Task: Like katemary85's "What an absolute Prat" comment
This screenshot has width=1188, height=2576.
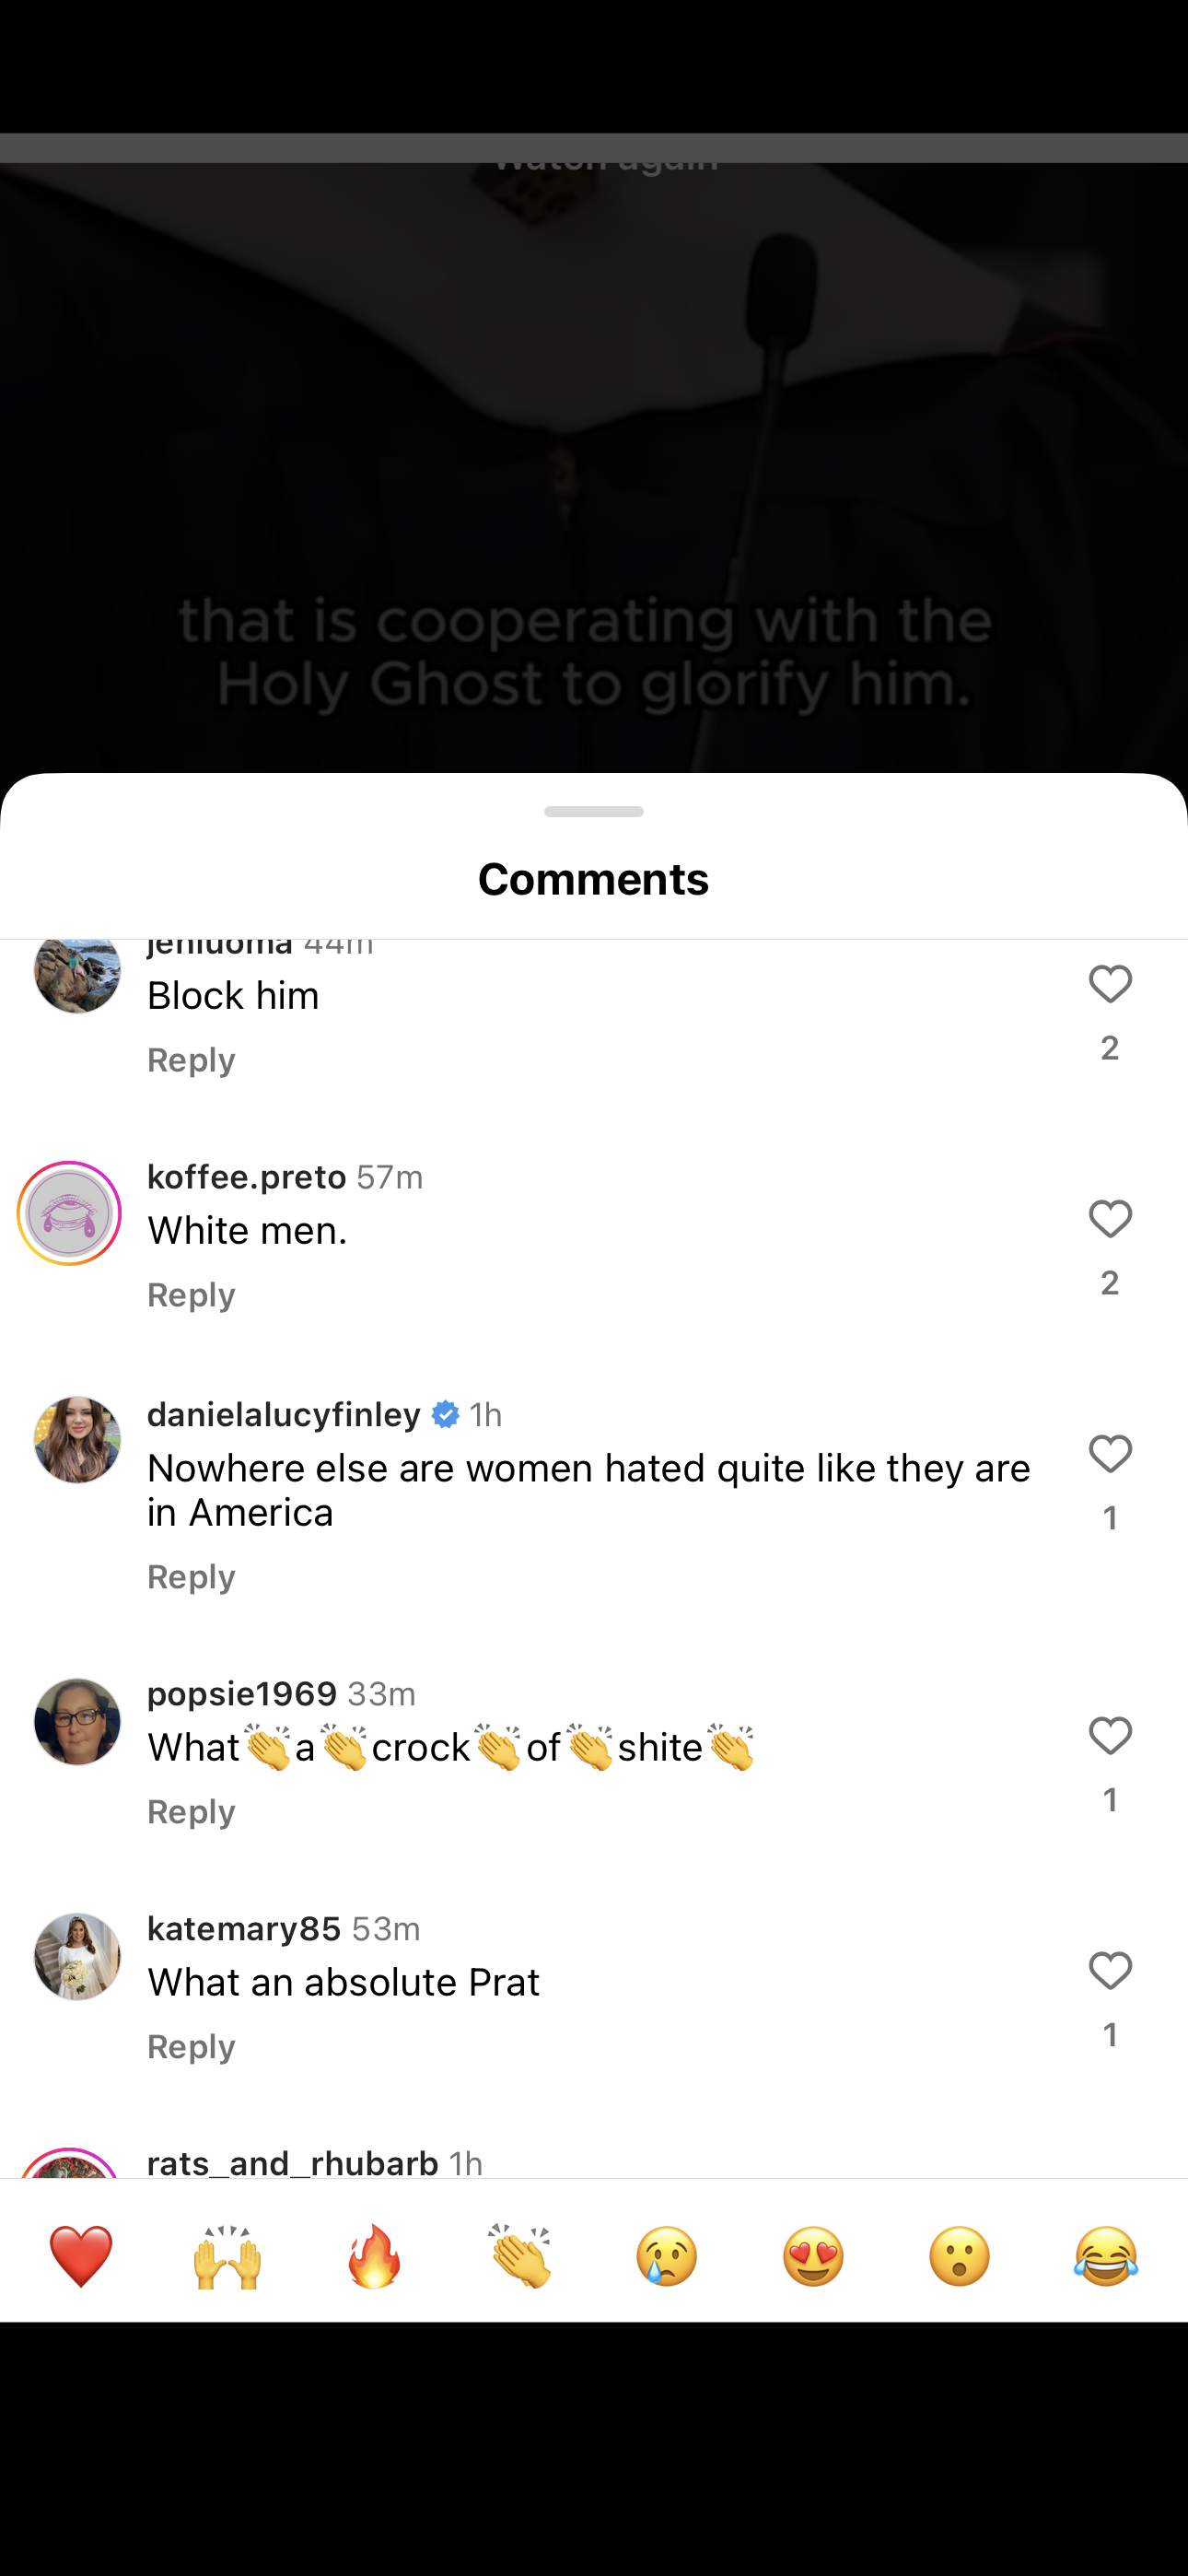Action: click(x=1110, y=1972)
